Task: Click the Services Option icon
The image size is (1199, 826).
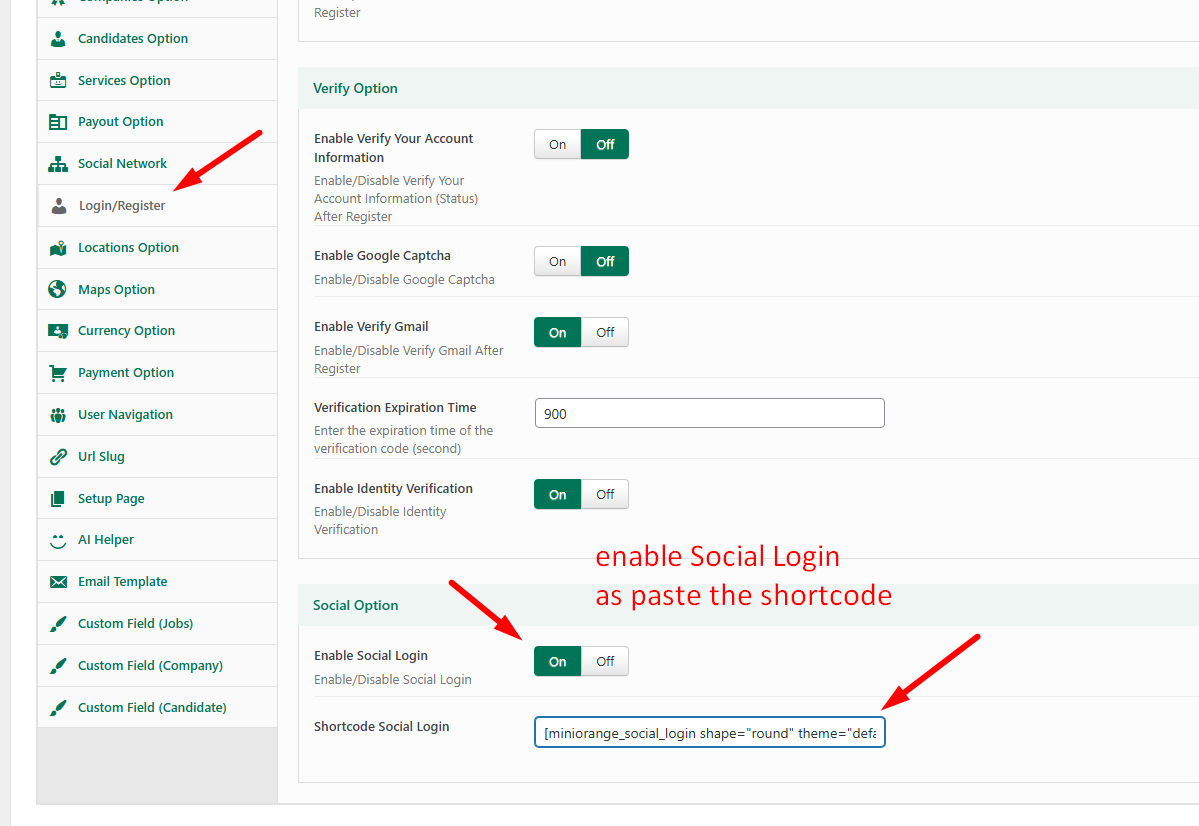Action: pyautogui.click(x=58, y=81)
